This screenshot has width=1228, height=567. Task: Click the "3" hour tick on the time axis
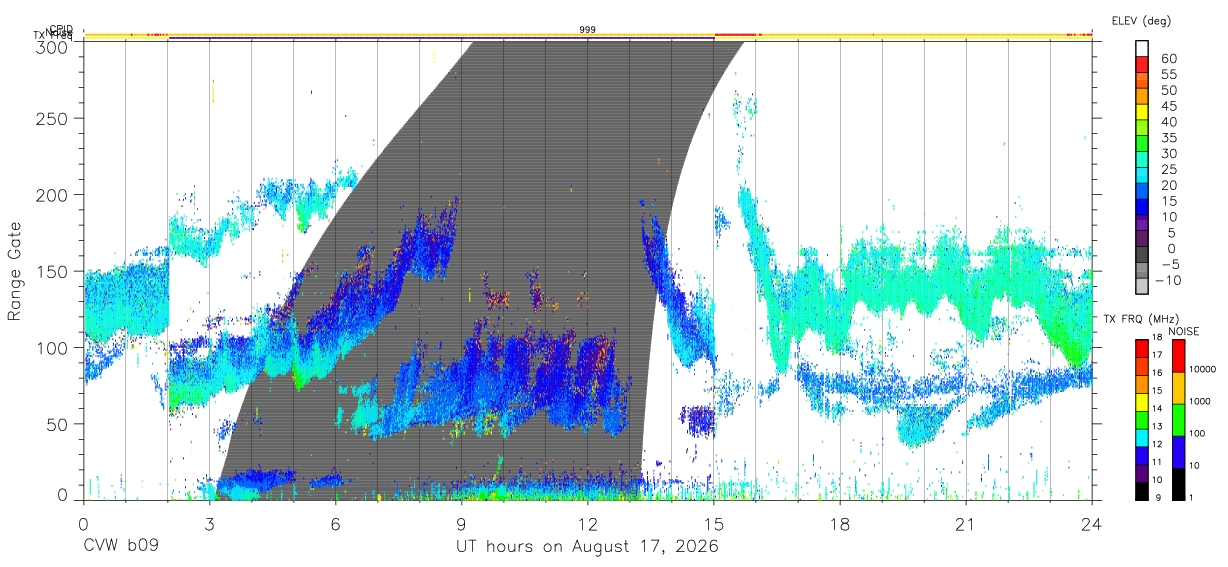[210, 522]
